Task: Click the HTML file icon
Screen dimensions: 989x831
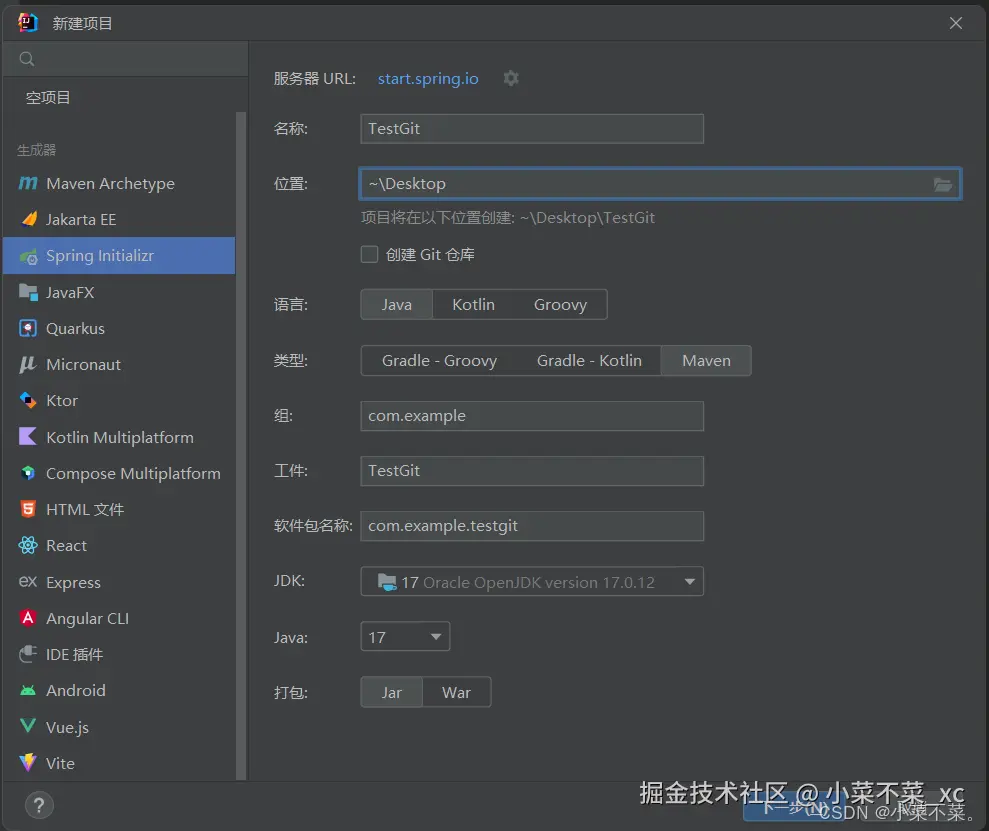Action: coord(28,509)
